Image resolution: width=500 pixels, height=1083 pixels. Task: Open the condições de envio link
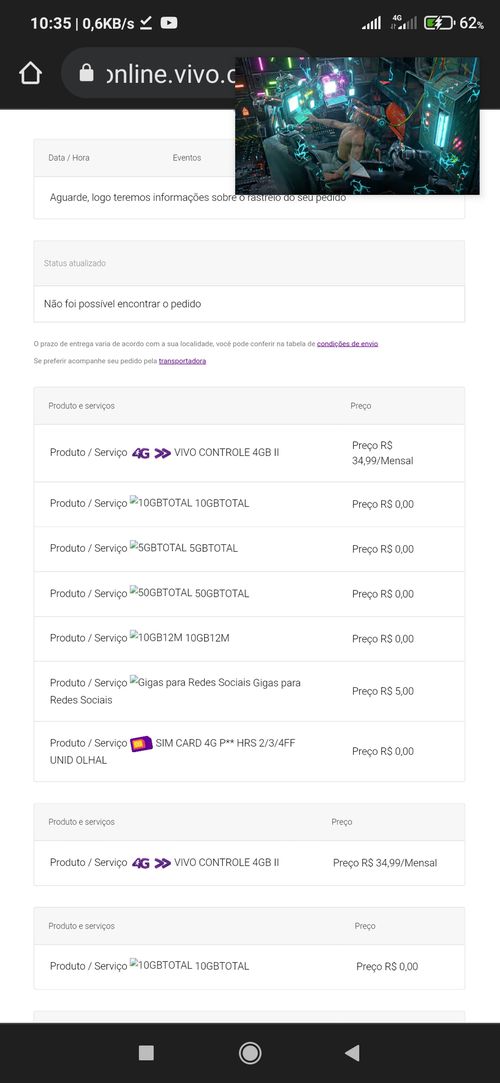pyautogui.click(x=347, y=343)
